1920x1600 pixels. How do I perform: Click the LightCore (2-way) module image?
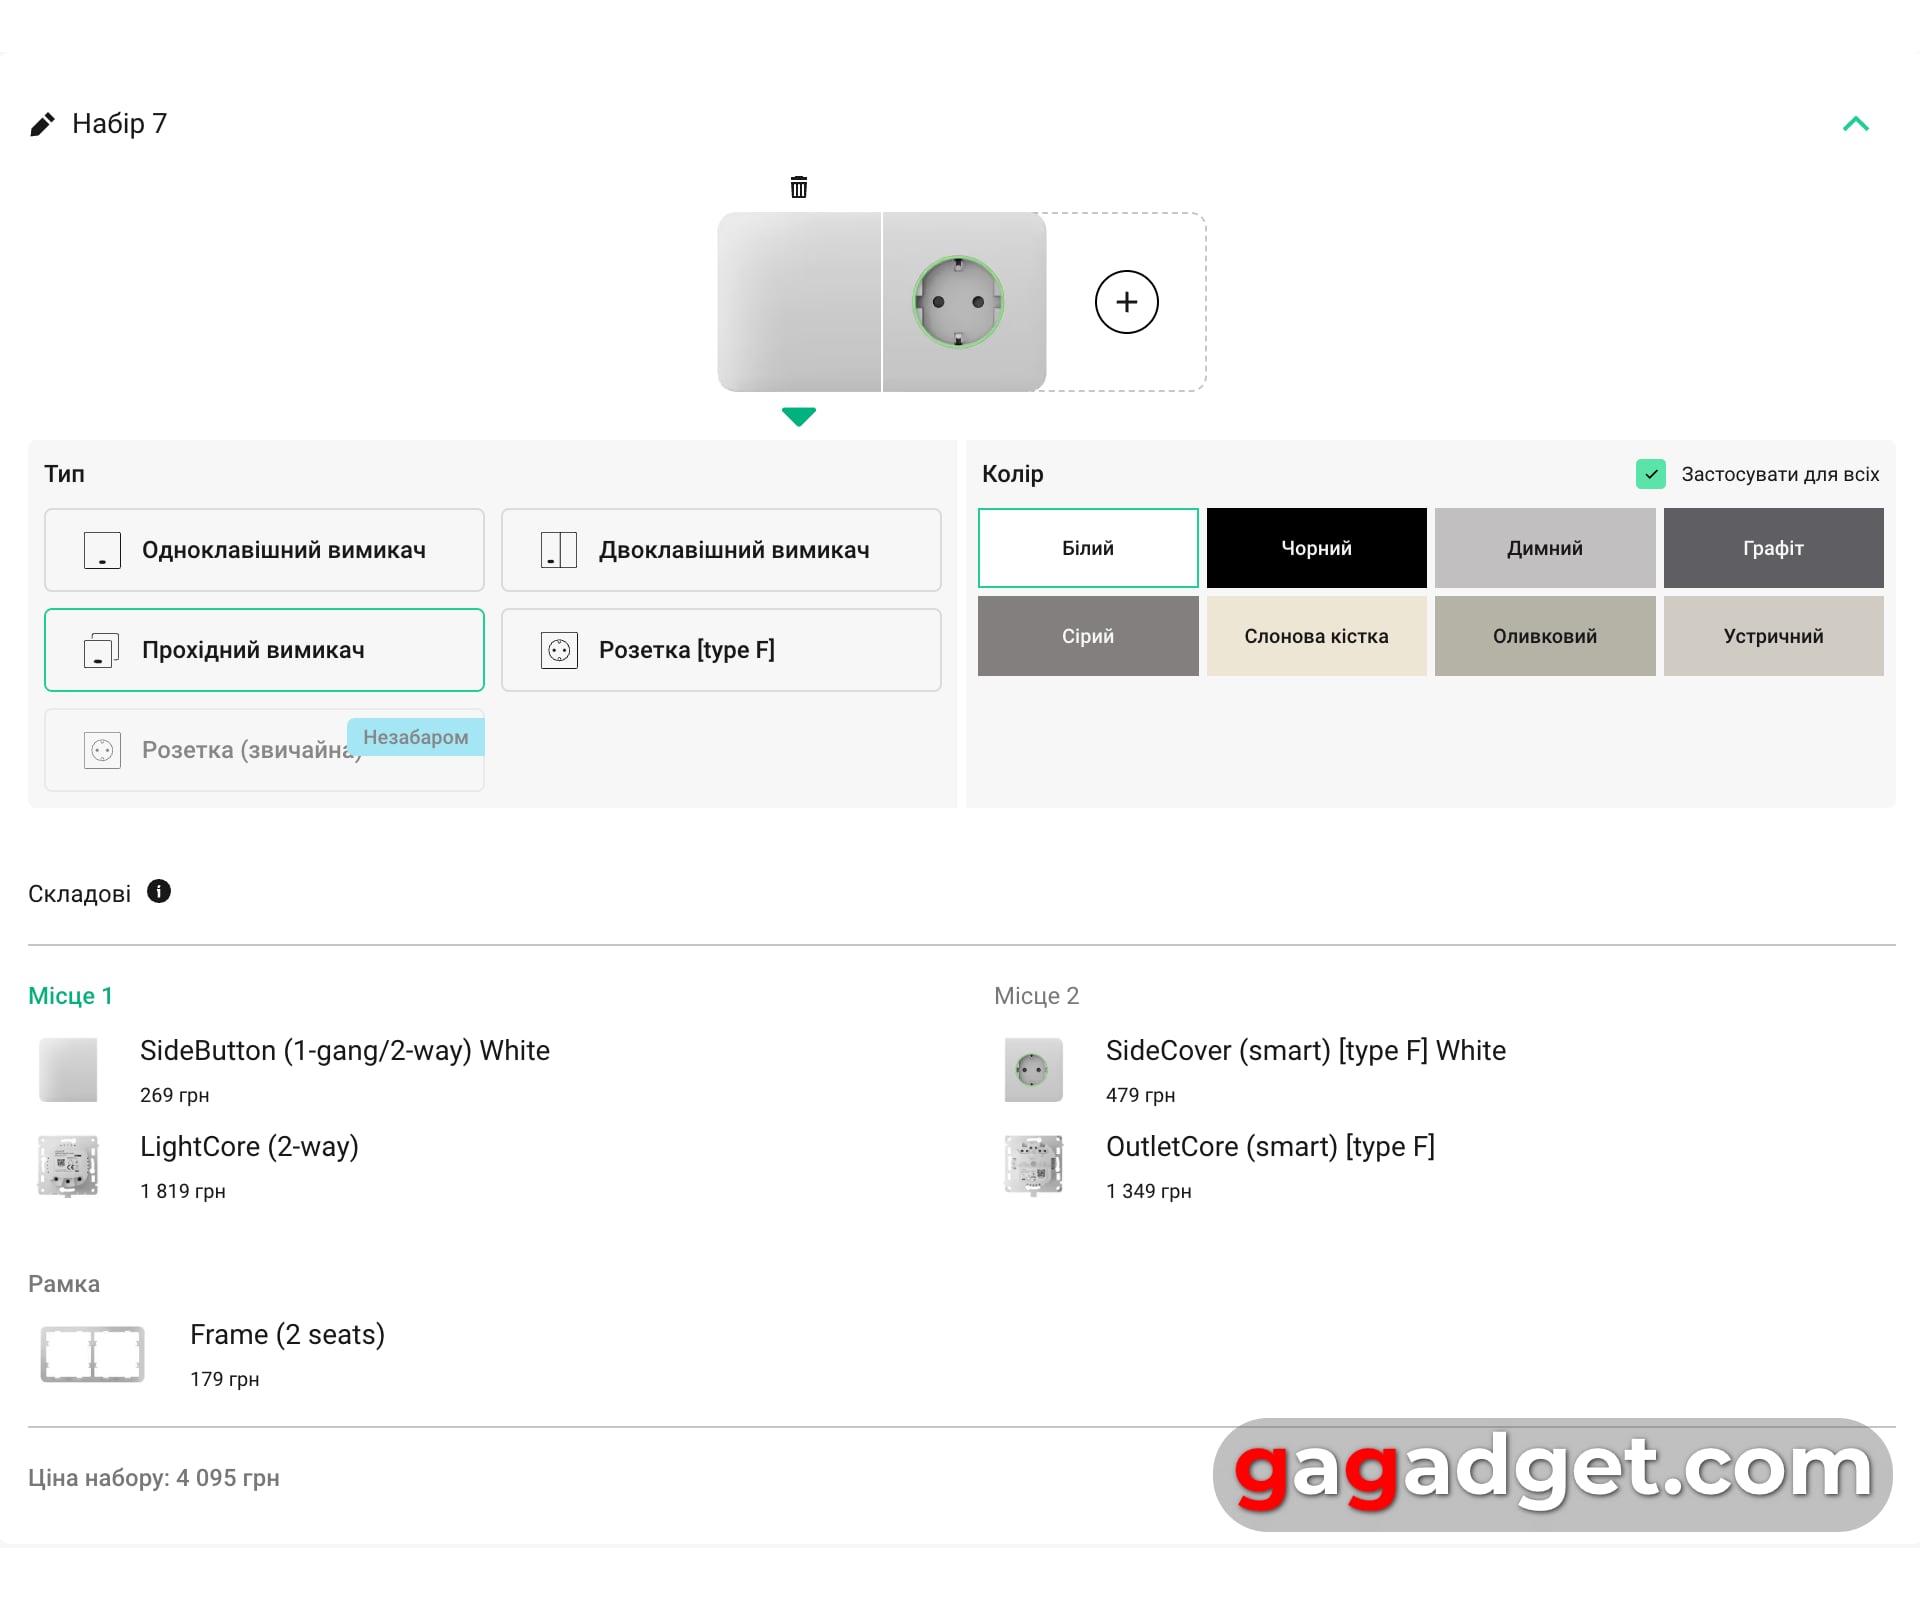pos(68,1165)
